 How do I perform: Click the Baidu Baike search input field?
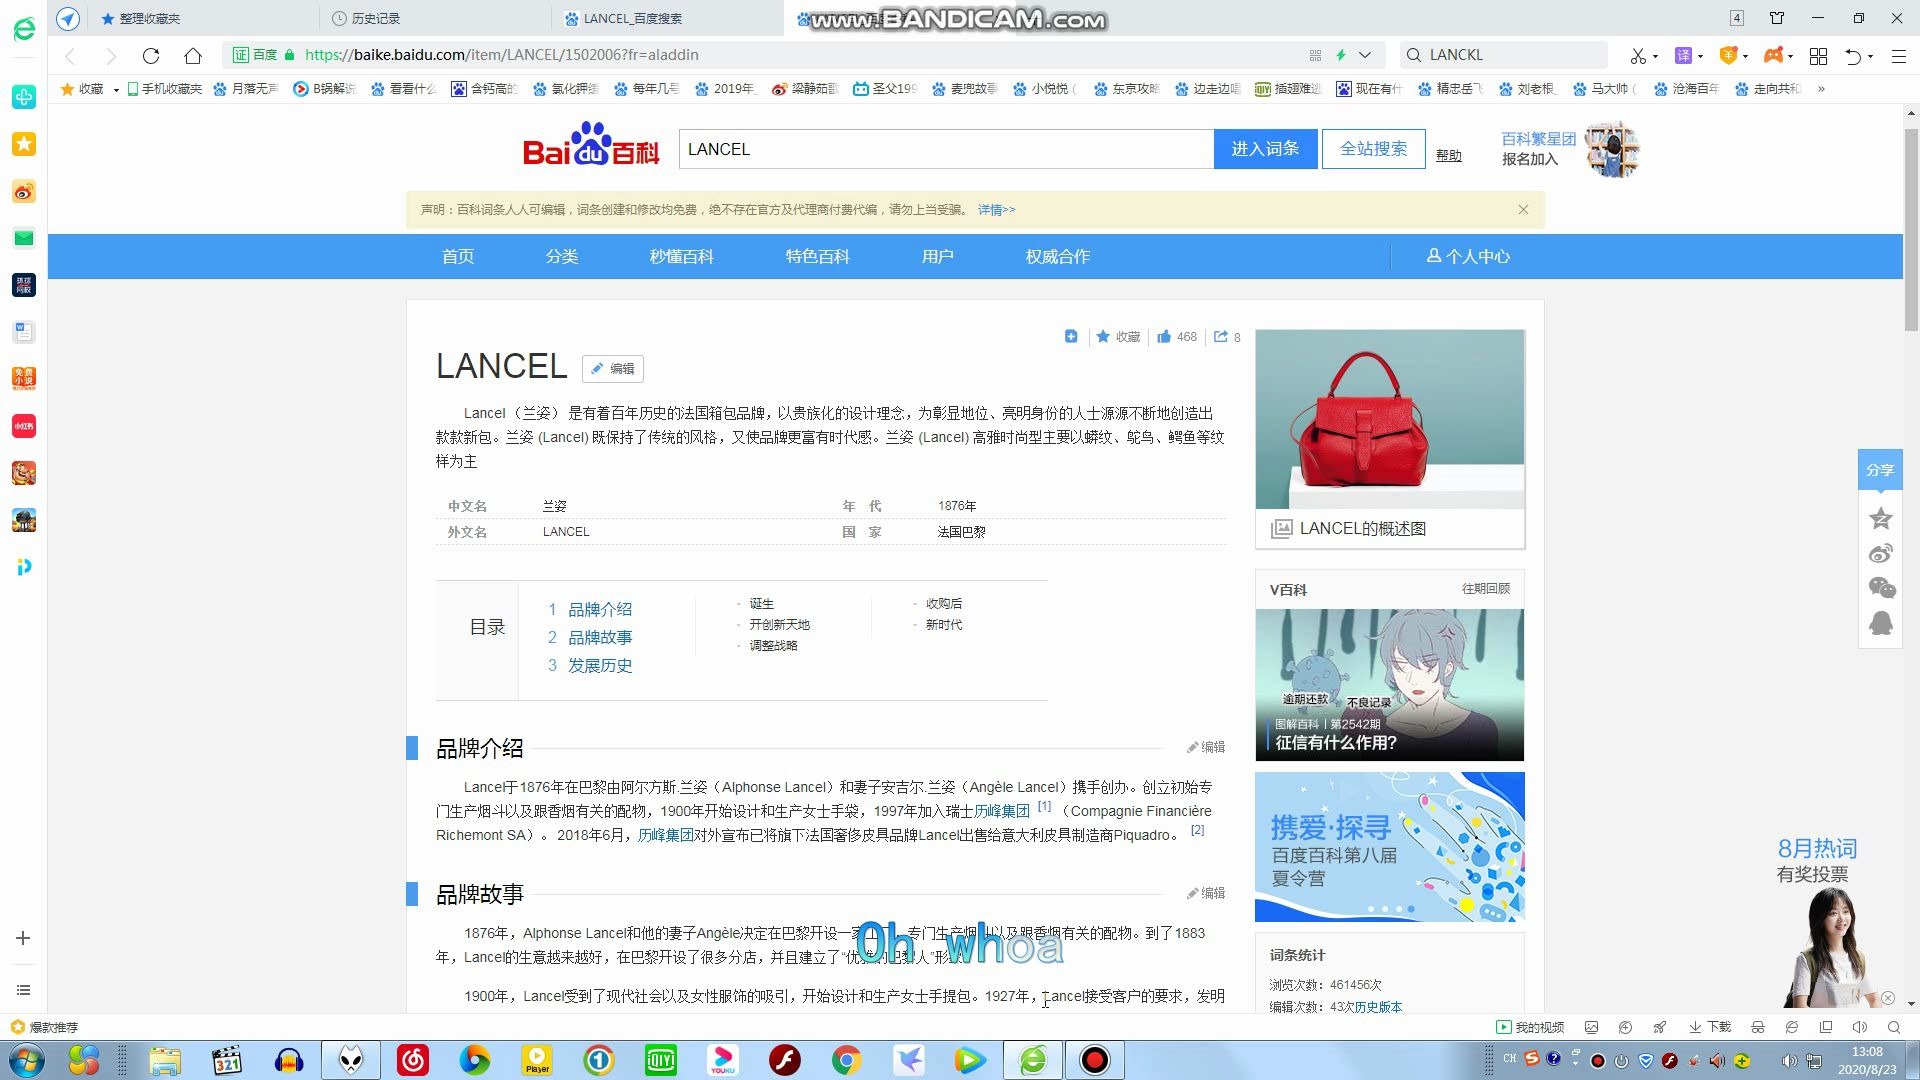[x=946, y=149]
